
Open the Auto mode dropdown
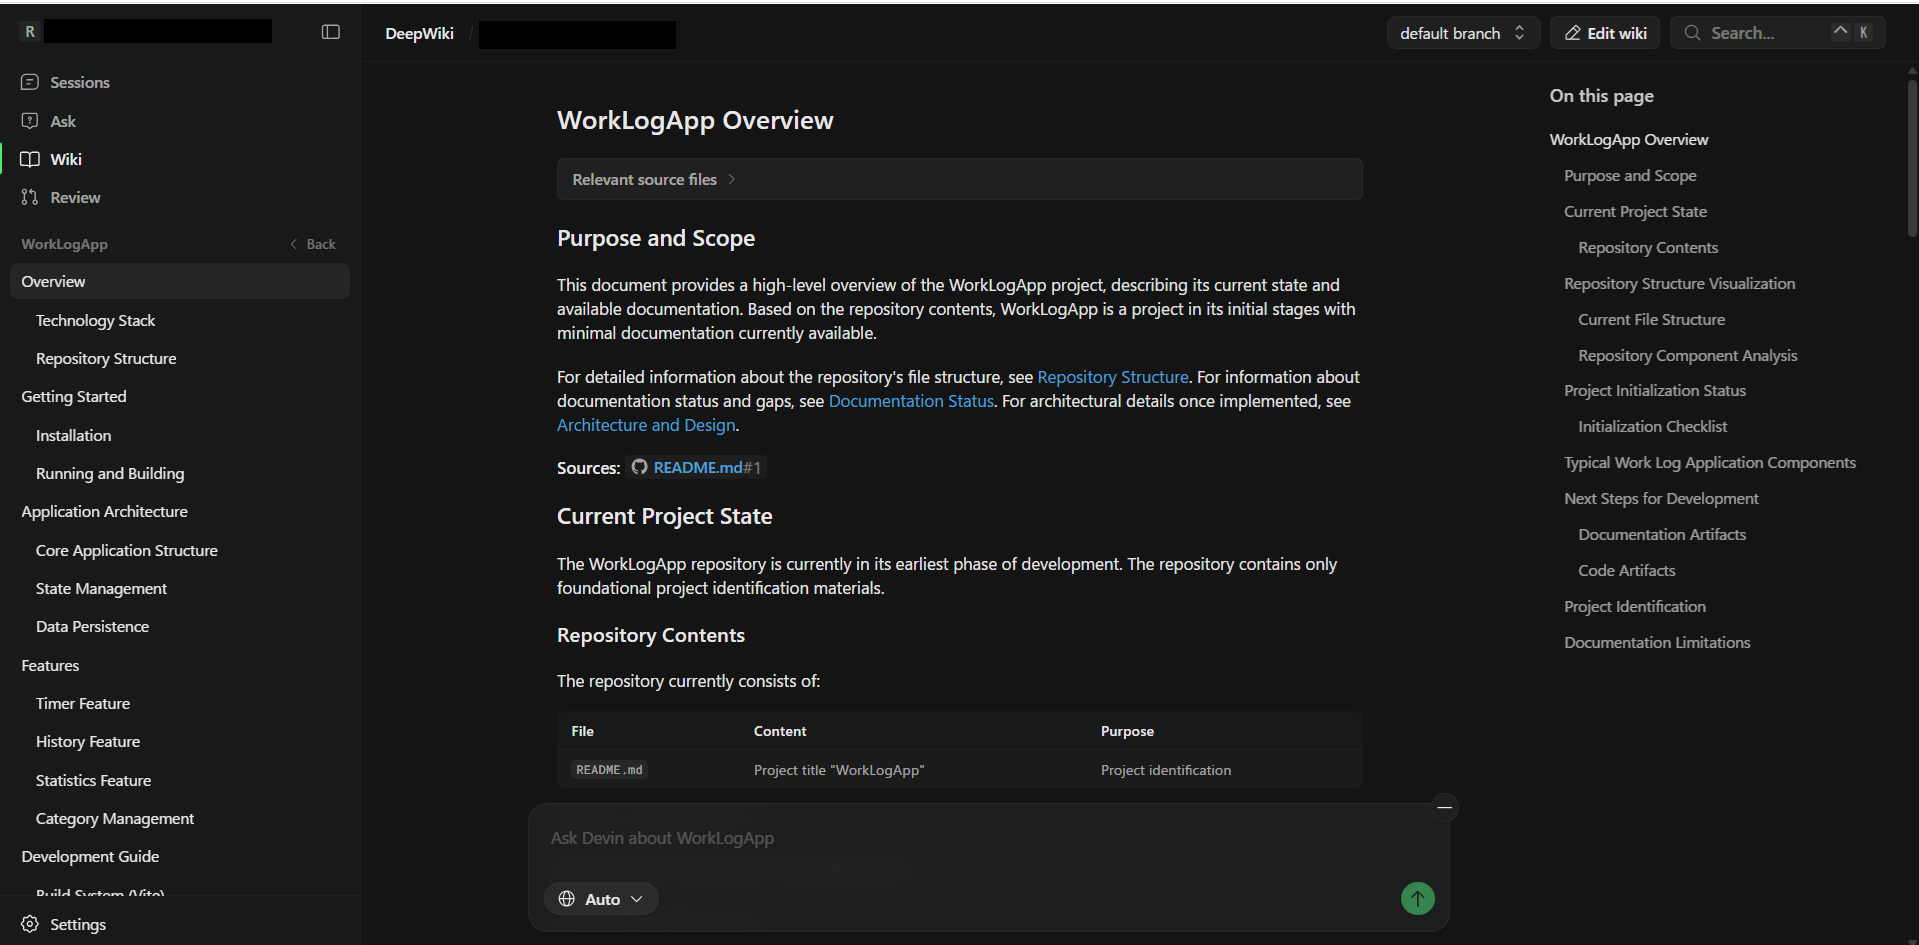pos(601,899)
